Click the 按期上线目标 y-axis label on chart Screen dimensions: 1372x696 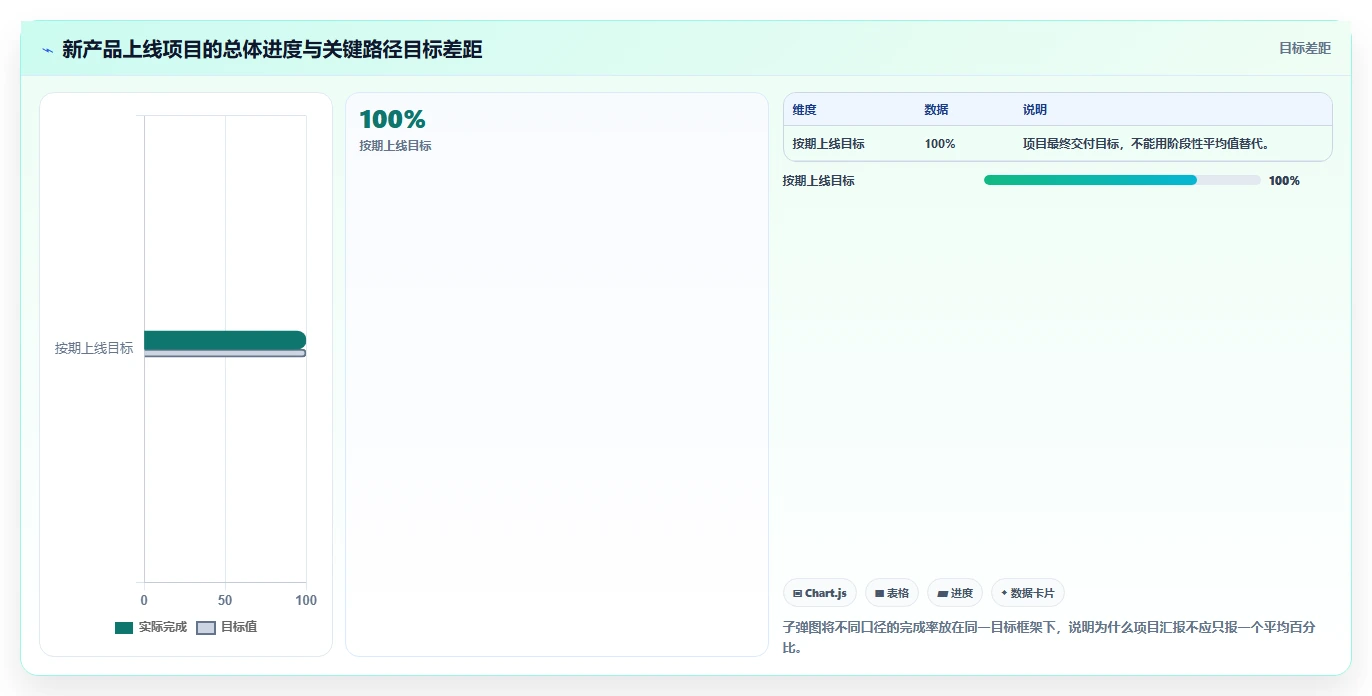94,348
